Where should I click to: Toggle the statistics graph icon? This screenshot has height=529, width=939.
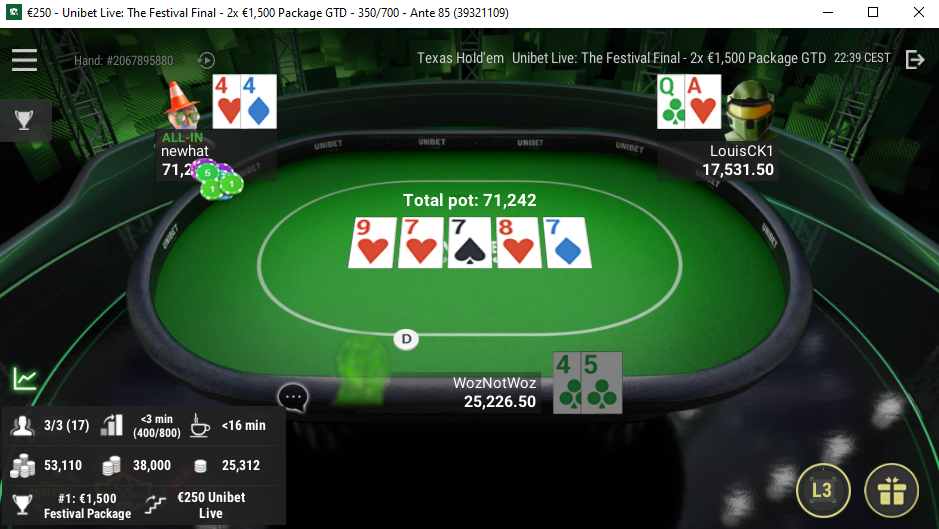pyautogui.click(x=25, y=378)
